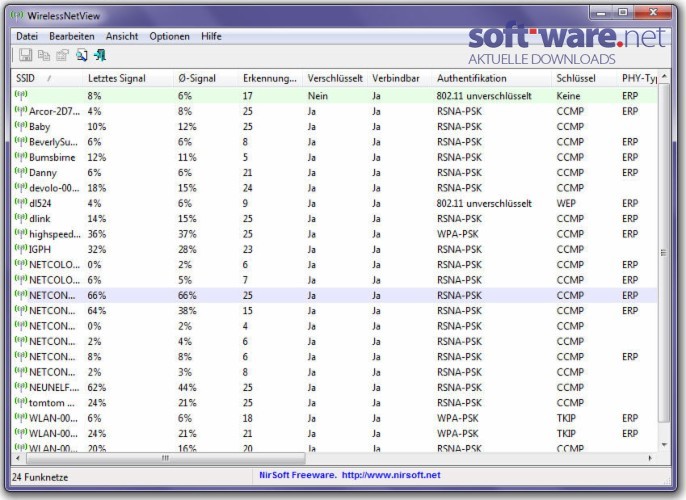The width and height of the screenshot is (686, 500).
Task: Sort by the Letztes Signal column header
Action: (128, 78)
